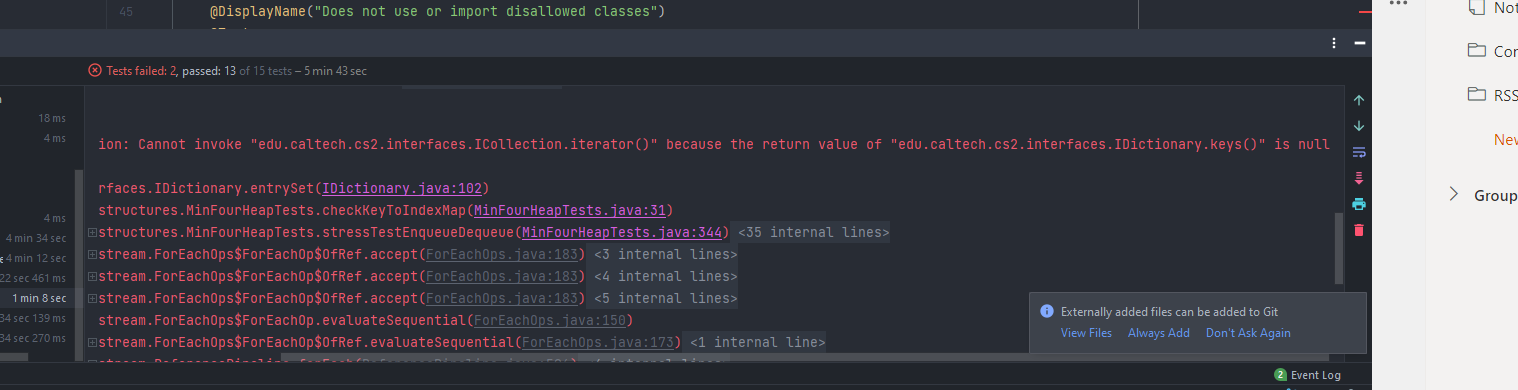
Task: Open the Event Log in the status bar
Action: click(x=1308, y=375)
